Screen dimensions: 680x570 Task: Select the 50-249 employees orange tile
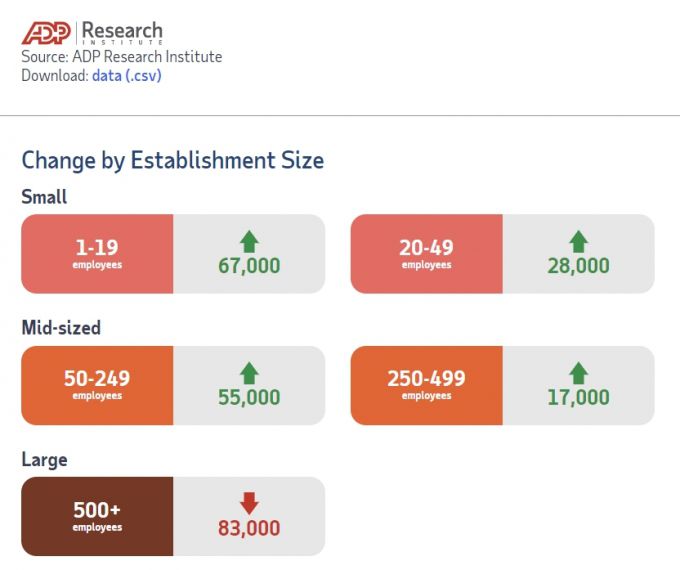click(x=97, y=385)
